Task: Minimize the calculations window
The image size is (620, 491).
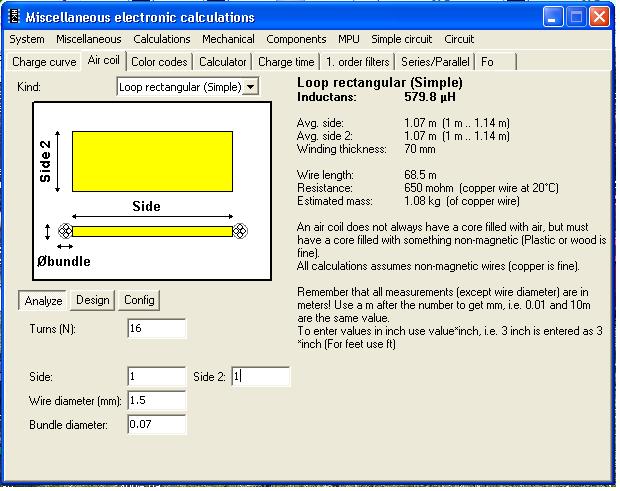Action: click(552, 17)
